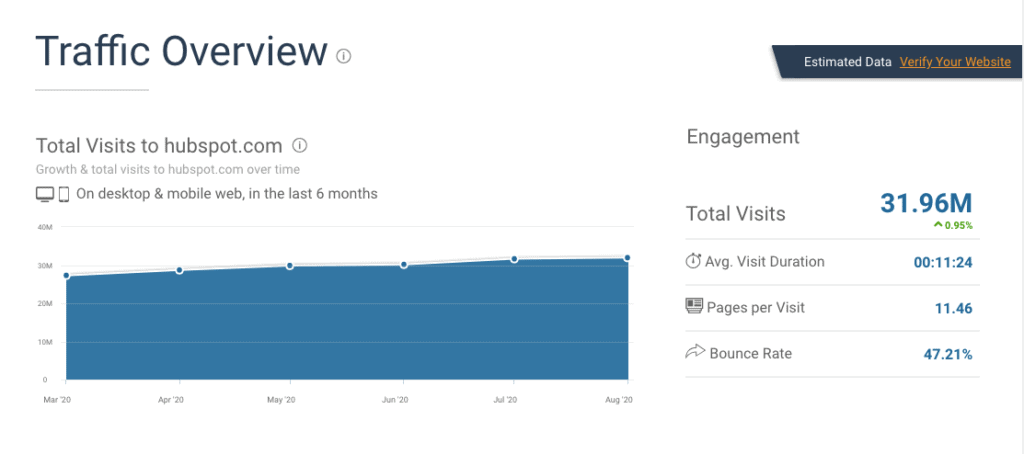Click the green growth arrow under 31.96M
The width and height of the screenshot is (1024, 454).
coord(937,225)
